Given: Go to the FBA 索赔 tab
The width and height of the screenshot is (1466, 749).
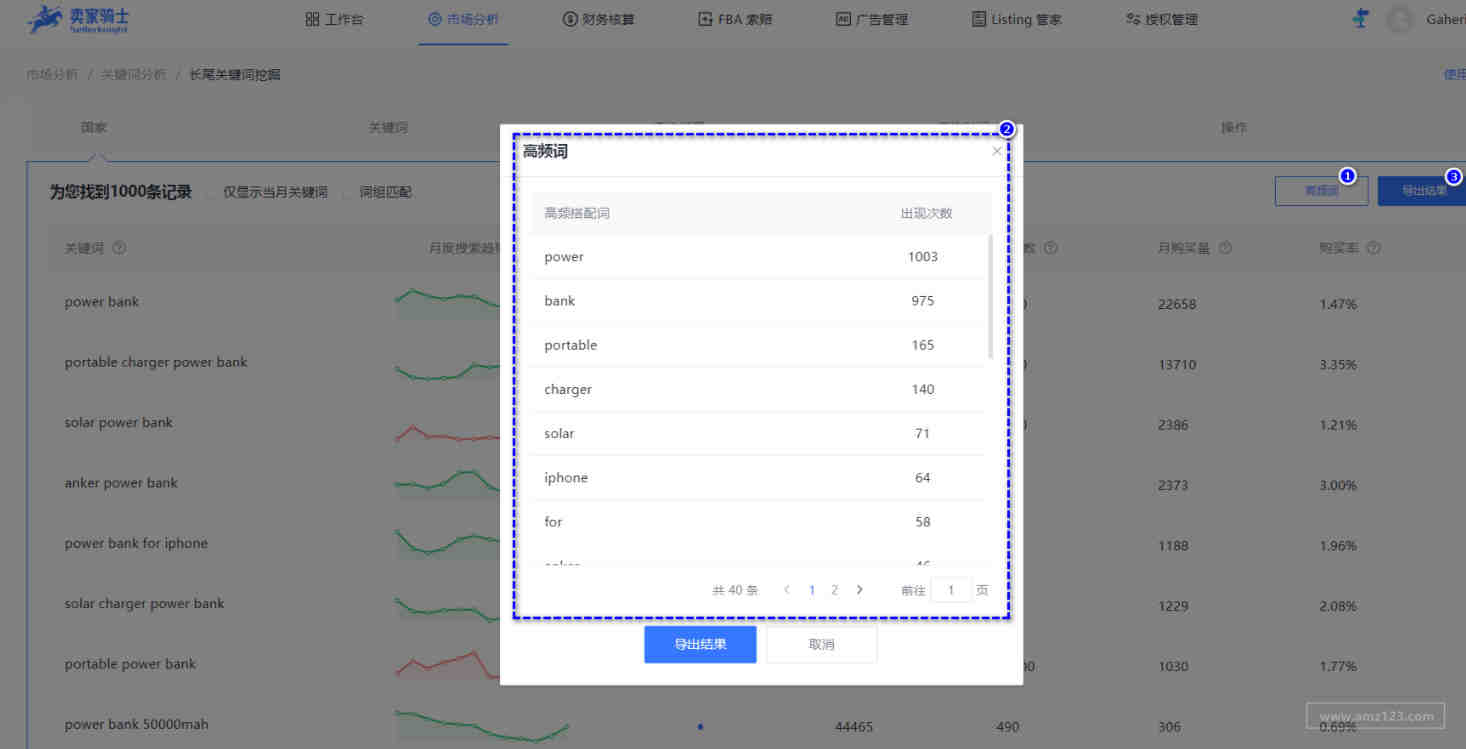Looking at the screenshot, I should (735, 20).
